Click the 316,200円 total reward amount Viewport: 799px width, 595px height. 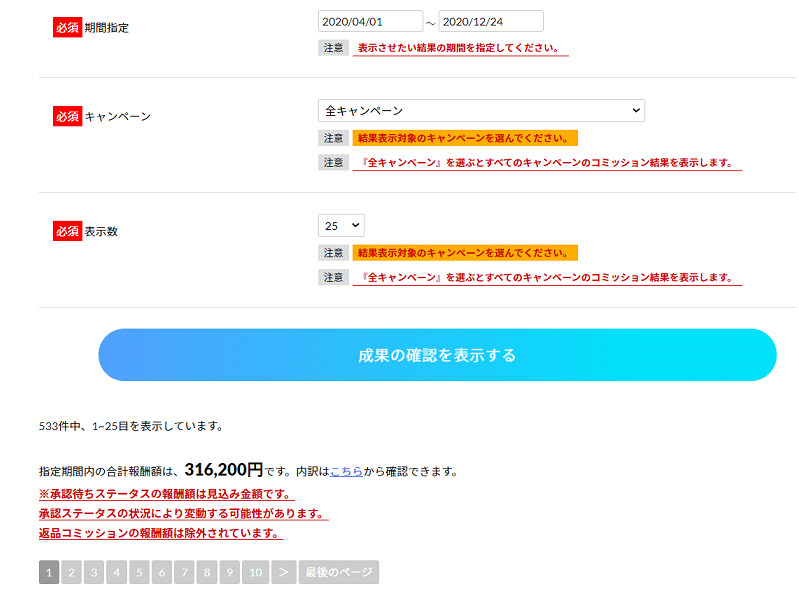(224, 470)
